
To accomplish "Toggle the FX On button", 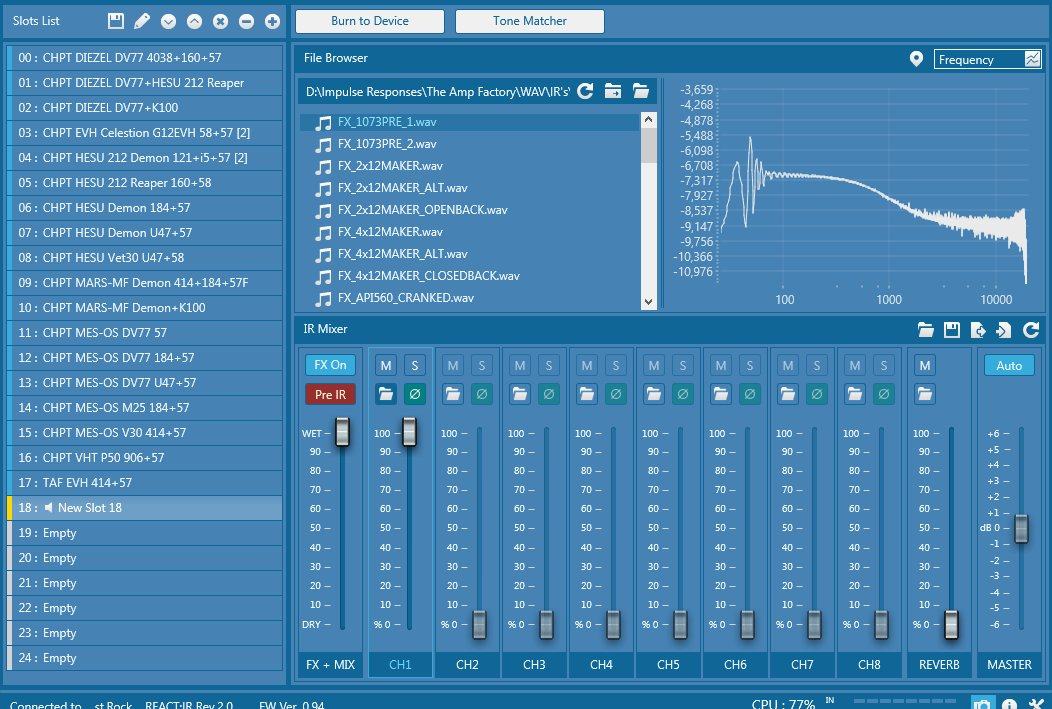I will pyautogui.click(x=330, y=365).
